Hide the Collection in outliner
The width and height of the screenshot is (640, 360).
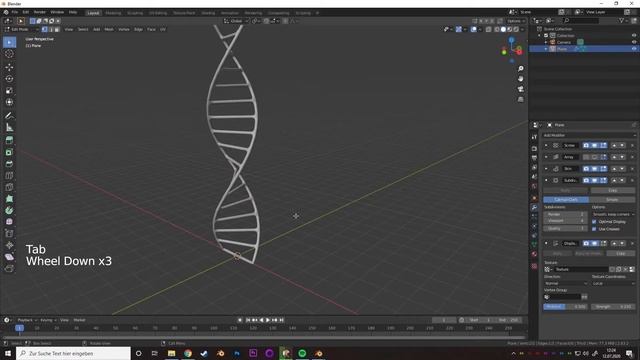coord(634,36)
